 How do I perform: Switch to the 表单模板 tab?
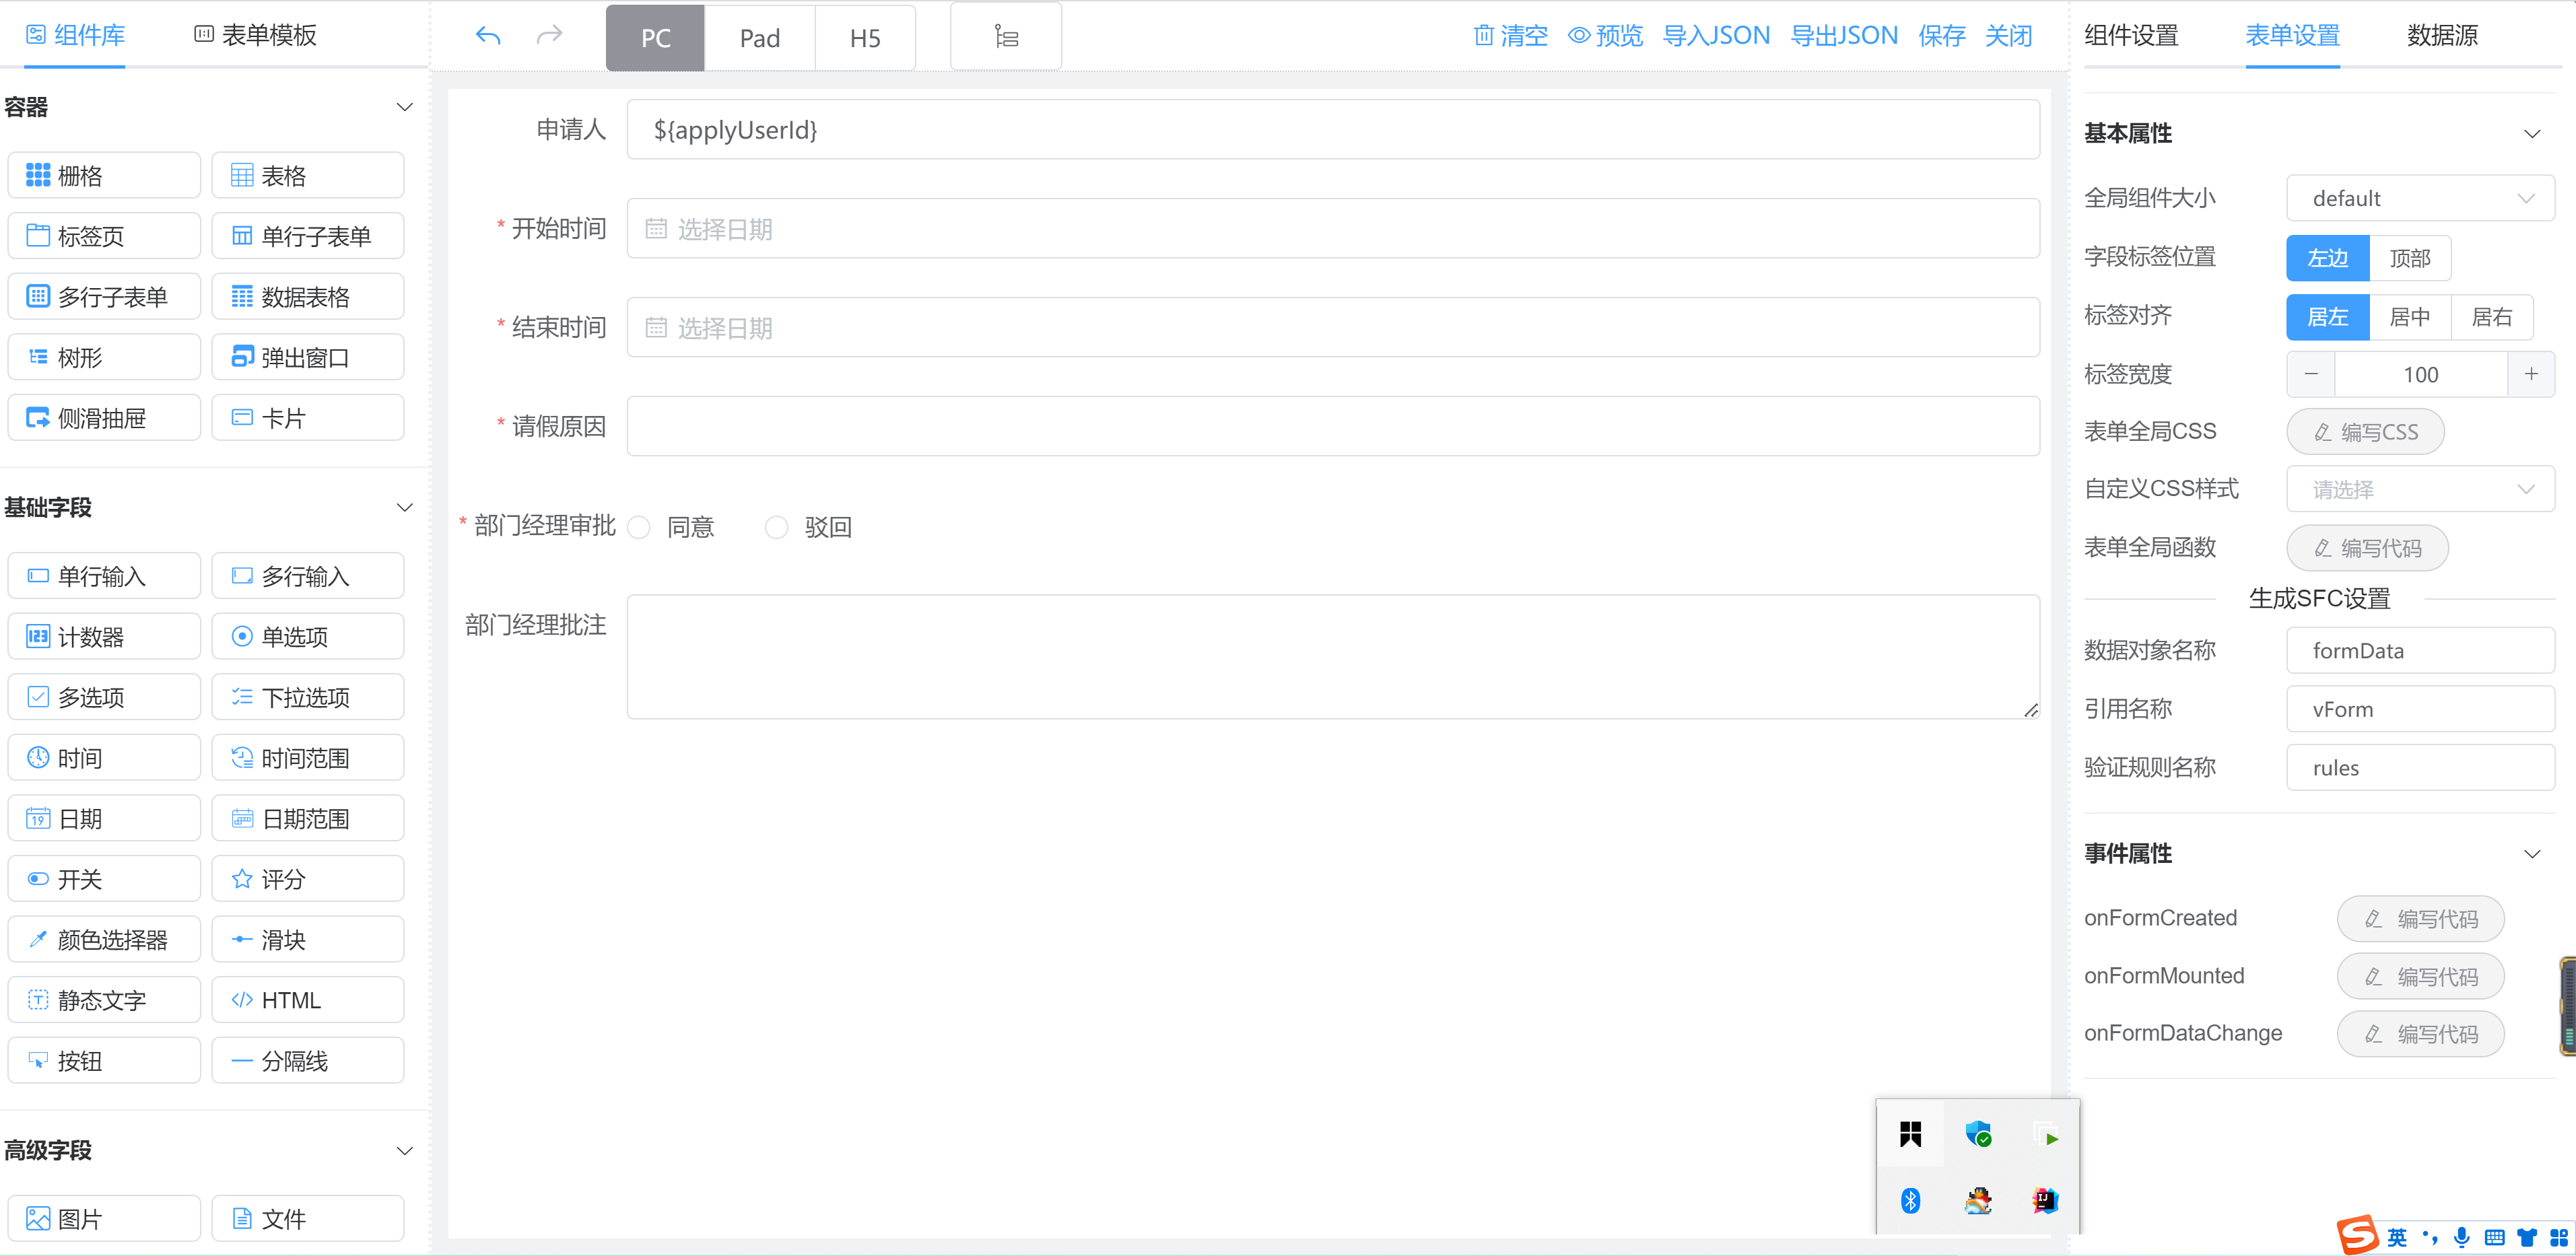(255, 35)
